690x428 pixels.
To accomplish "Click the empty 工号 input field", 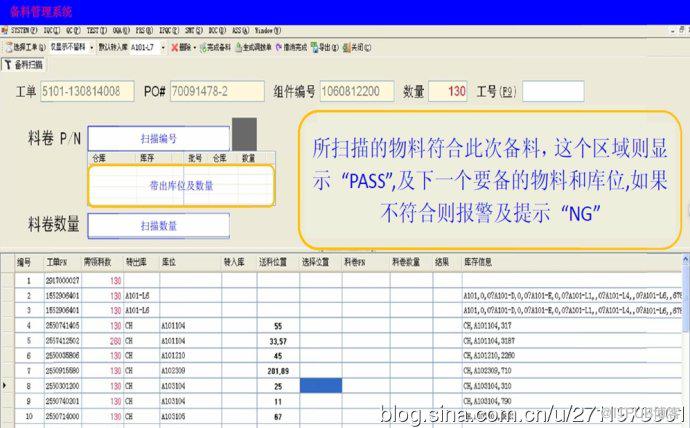I will pyautogui.click(x=553, y=91).
